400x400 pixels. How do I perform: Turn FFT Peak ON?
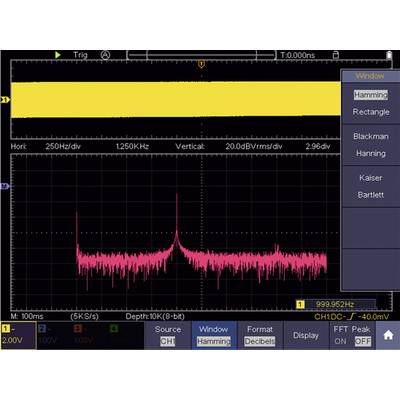(x=340, y=341)
